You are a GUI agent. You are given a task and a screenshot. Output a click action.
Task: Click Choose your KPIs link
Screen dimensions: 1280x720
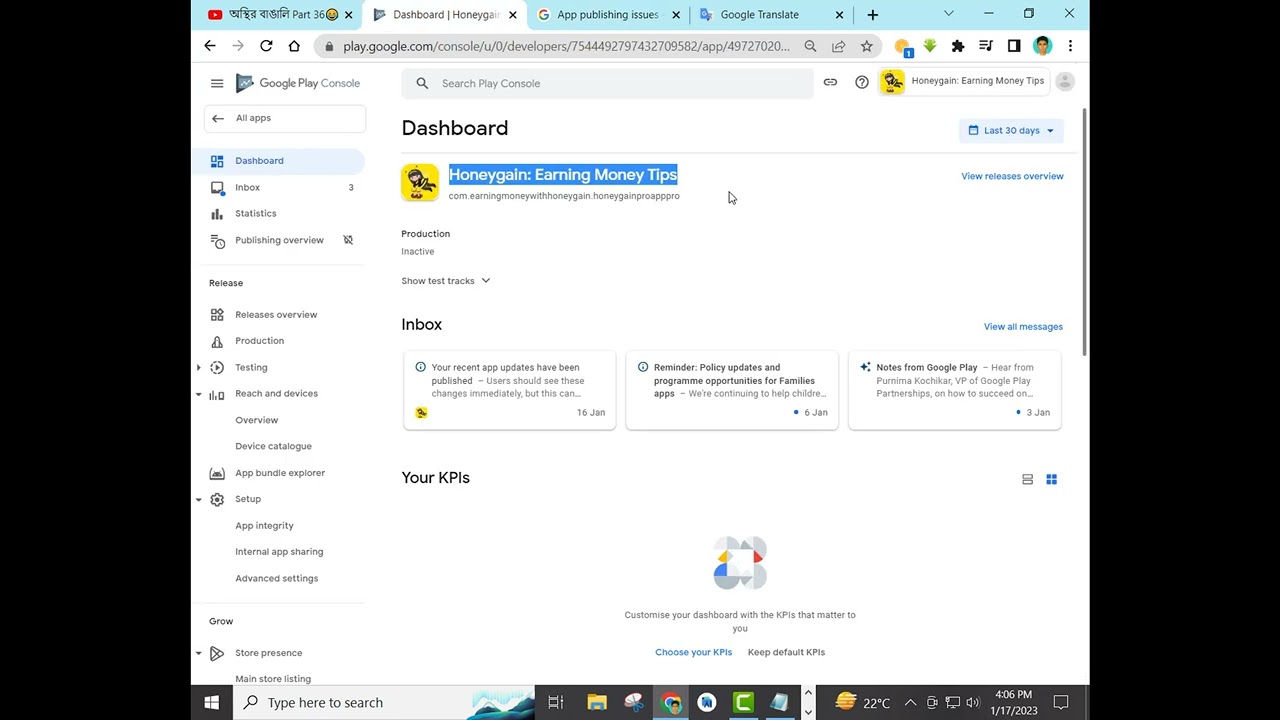pyautogui.click(x=693, y=653)
